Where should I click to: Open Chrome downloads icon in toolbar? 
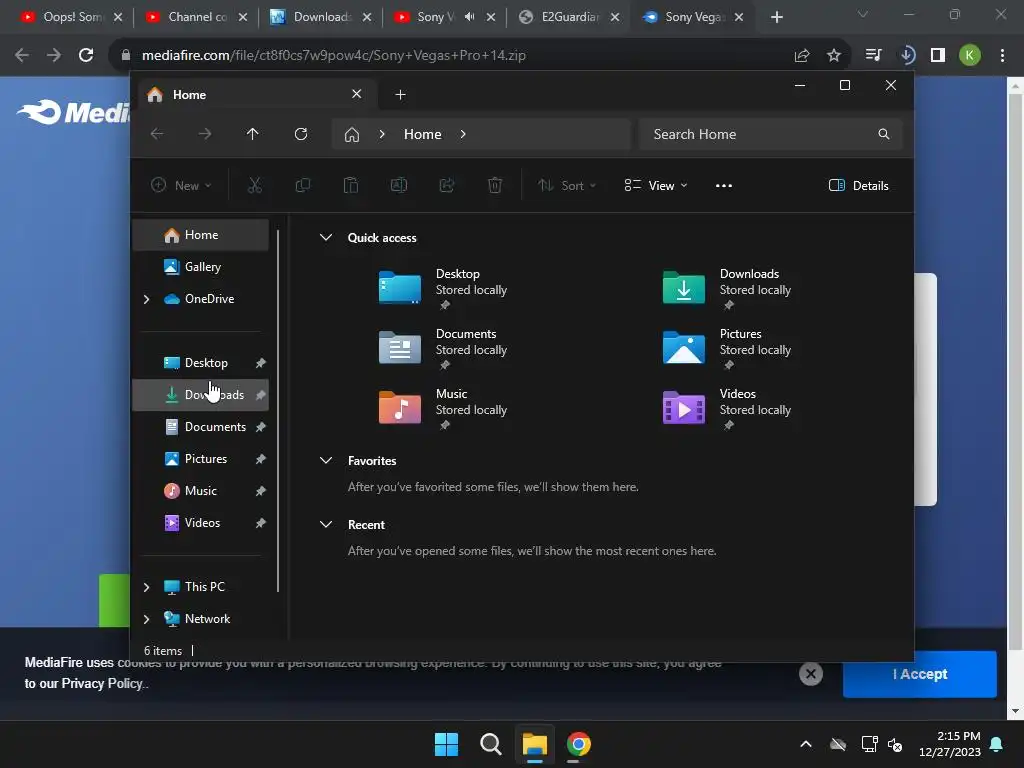coord(907,55)
